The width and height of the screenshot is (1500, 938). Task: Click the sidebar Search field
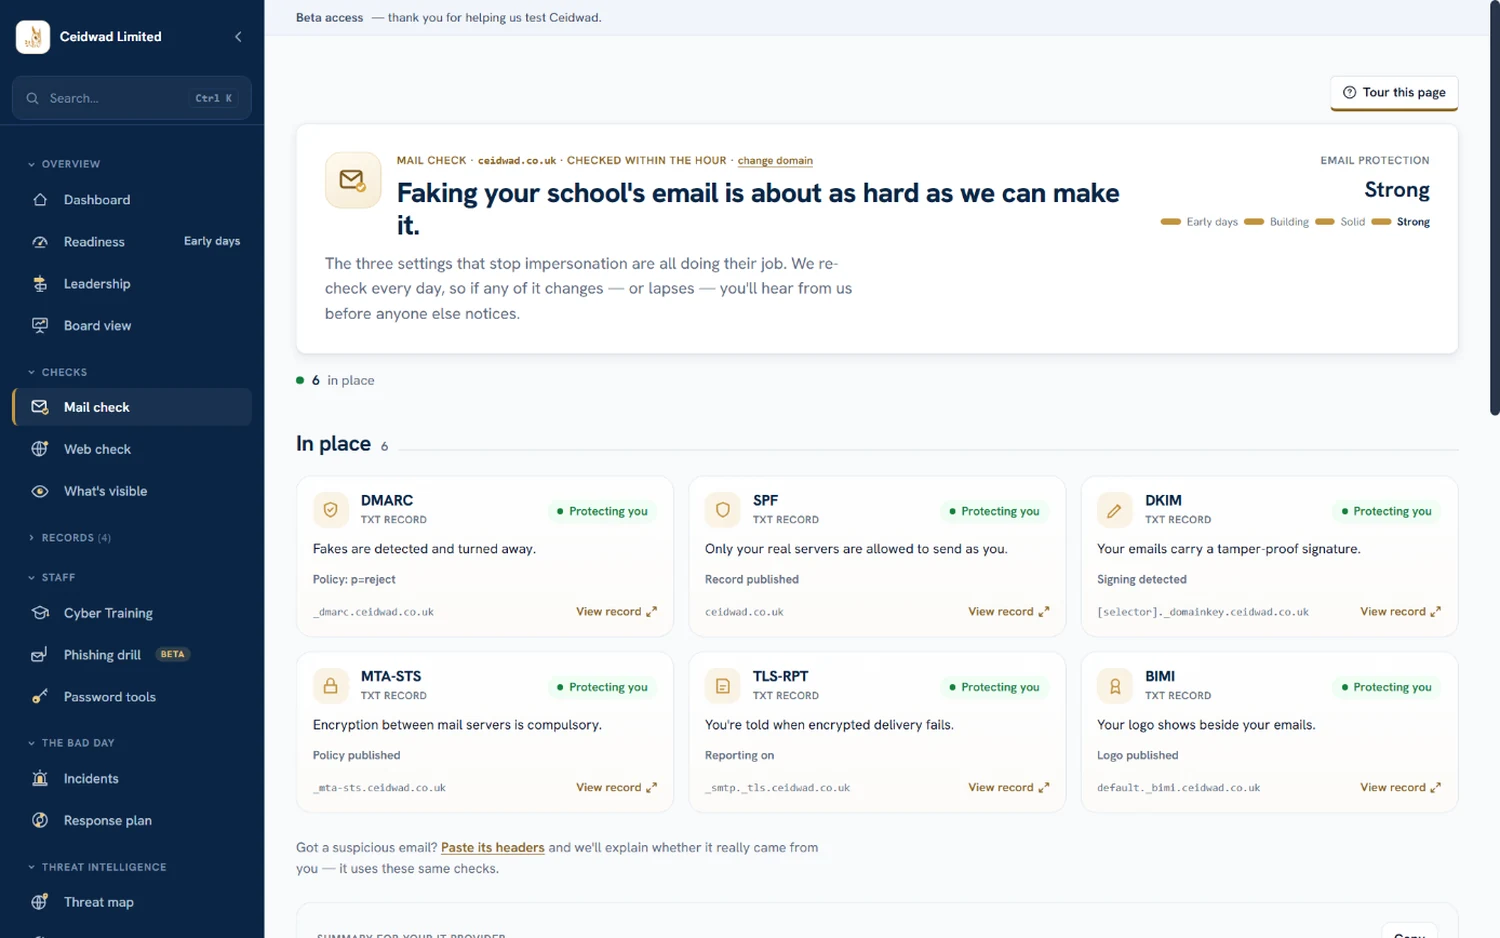(x=132, y=98)
